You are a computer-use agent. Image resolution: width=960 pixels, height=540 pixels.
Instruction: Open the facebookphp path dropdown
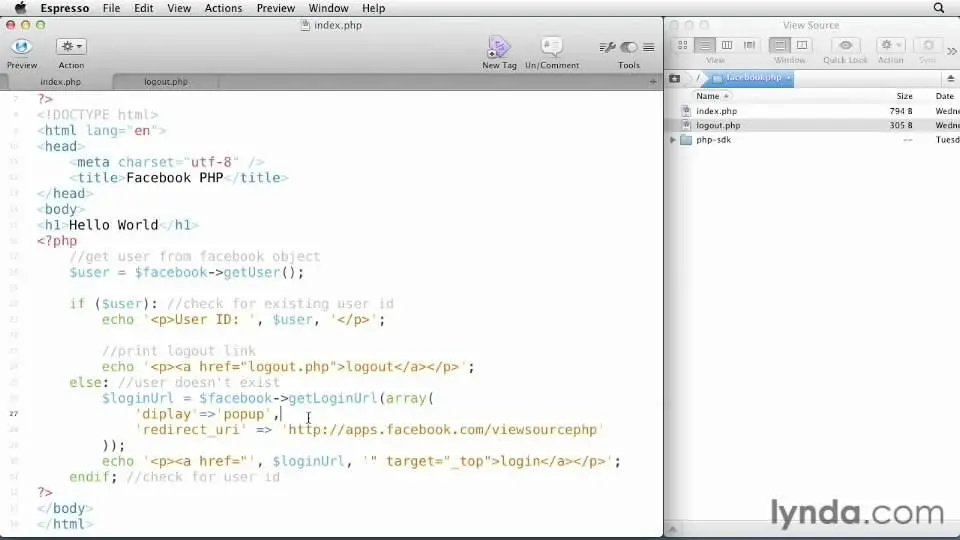coord(752,78)
